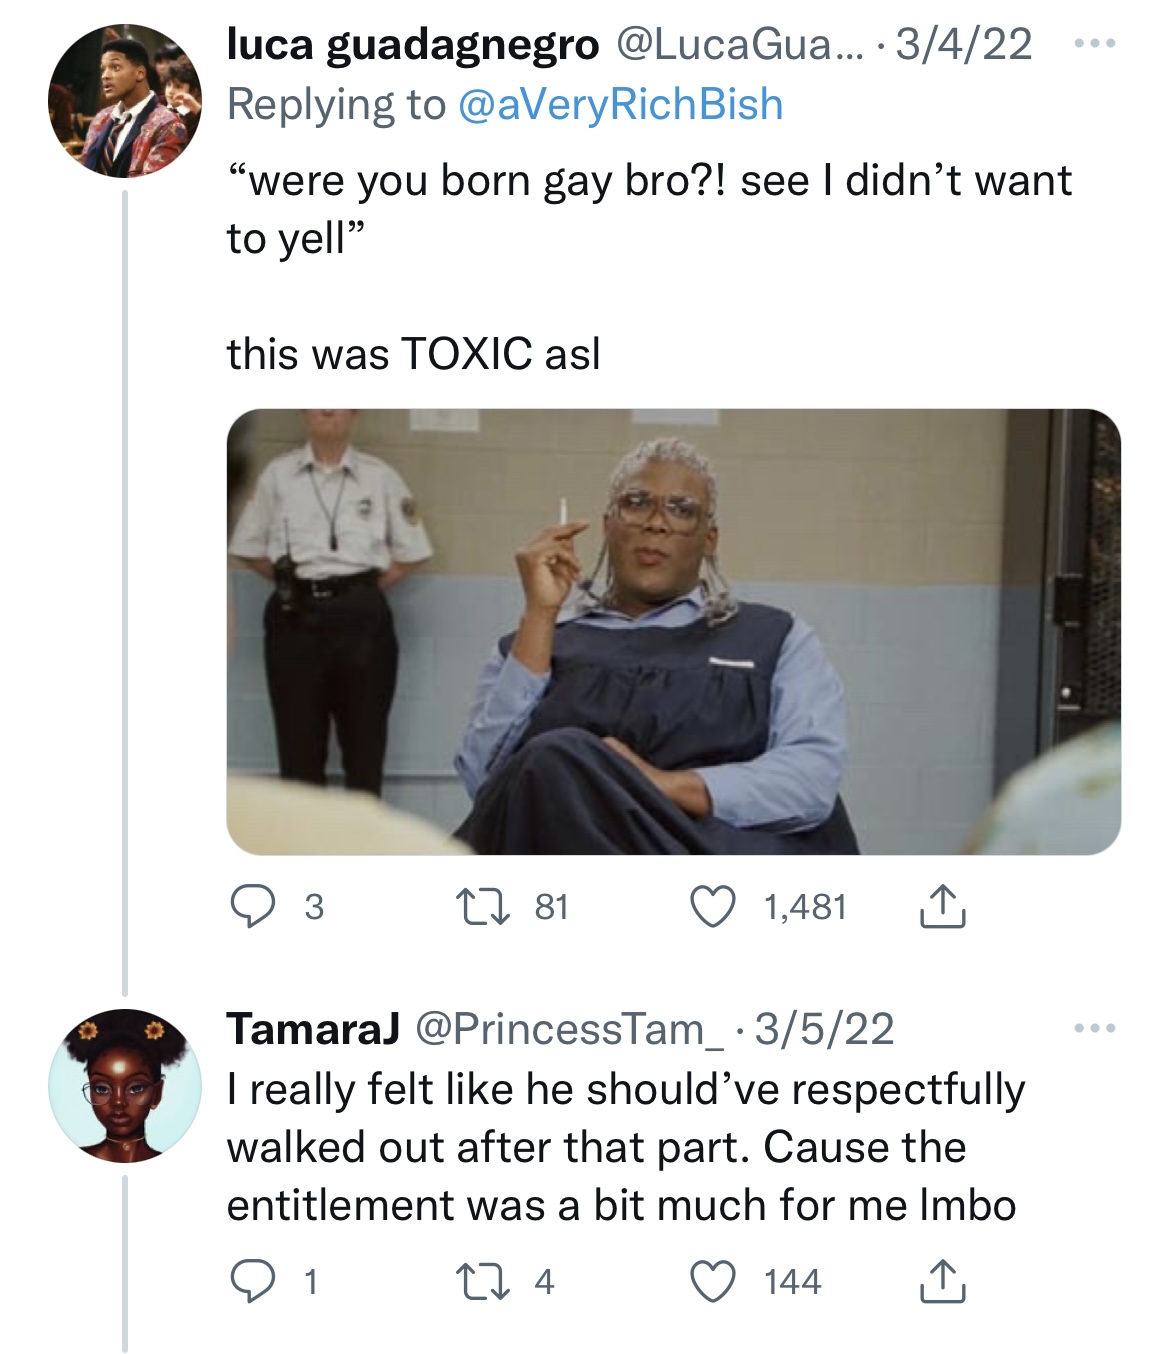Open the @aVeryRichBish profile link
This screenshot has width=1158, height=1354.
tap(620, 104)
